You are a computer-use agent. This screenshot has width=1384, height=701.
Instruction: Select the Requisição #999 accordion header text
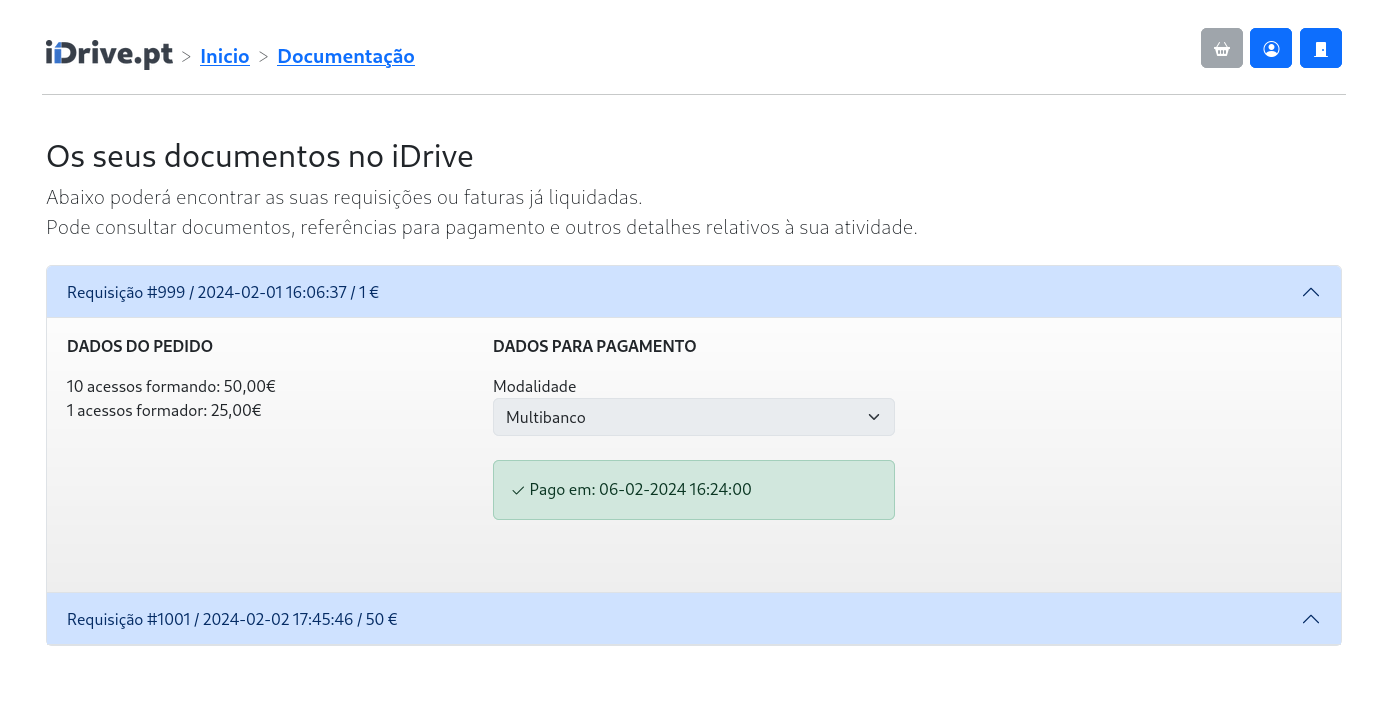pos(223,292)
